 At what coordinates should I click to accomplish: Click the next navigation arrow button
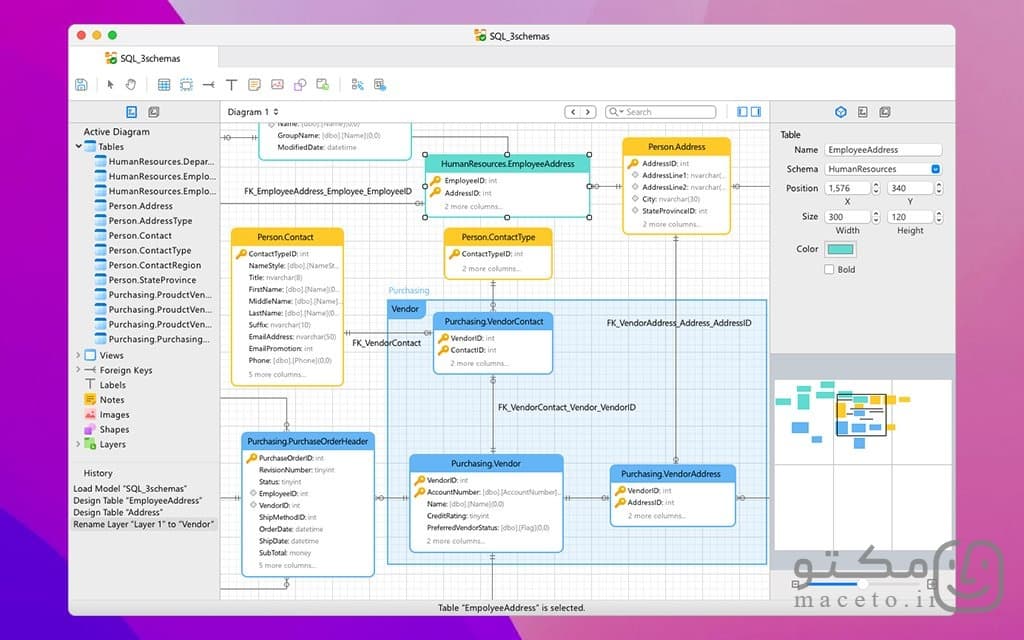tap(588, 112)
